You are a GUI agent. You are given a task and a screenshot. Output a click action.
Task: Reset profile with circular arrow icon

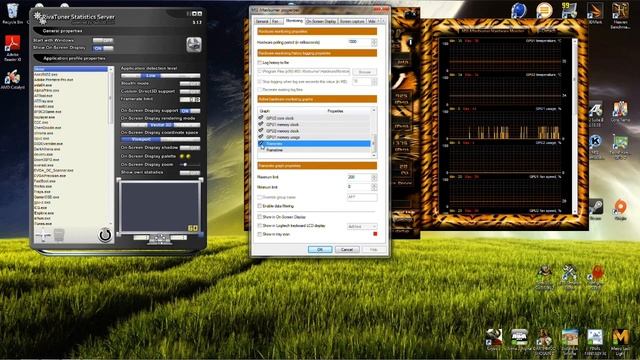(105, 235)
